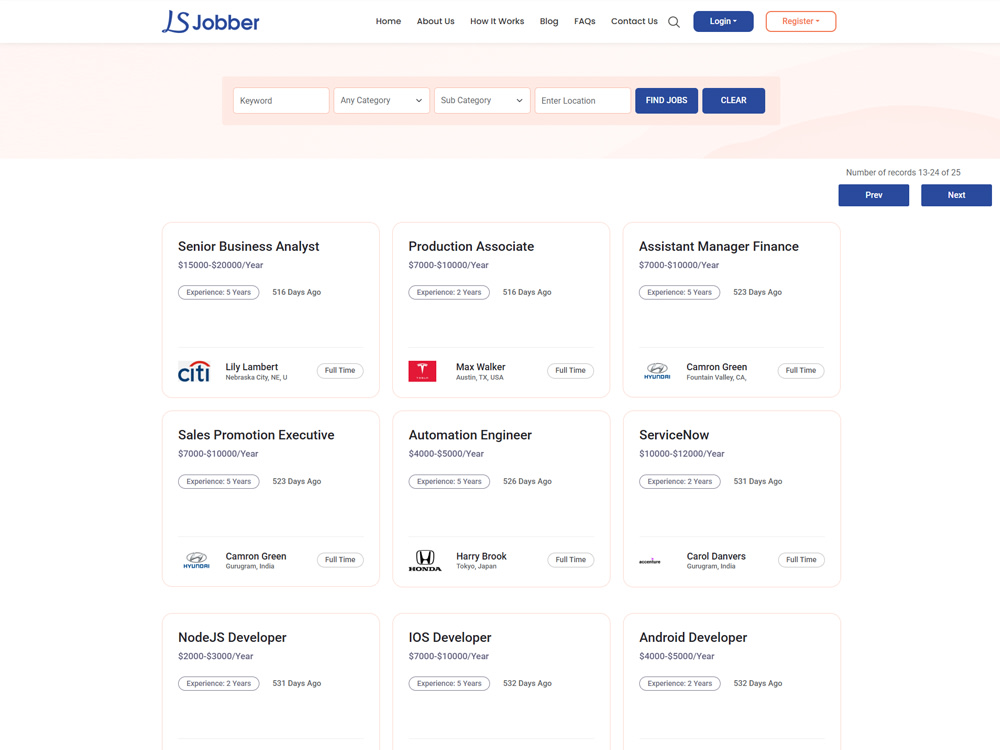Click employer name Harry Brook
This screenshot has height=750, width=1000.
(481, 556)
